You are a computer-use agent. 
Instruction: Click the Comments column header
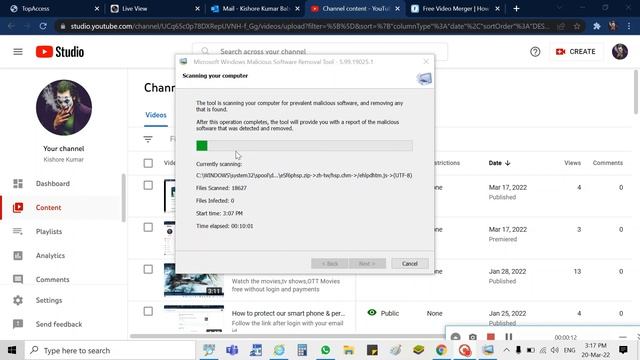pyautogui.click(x=608, y=163)
